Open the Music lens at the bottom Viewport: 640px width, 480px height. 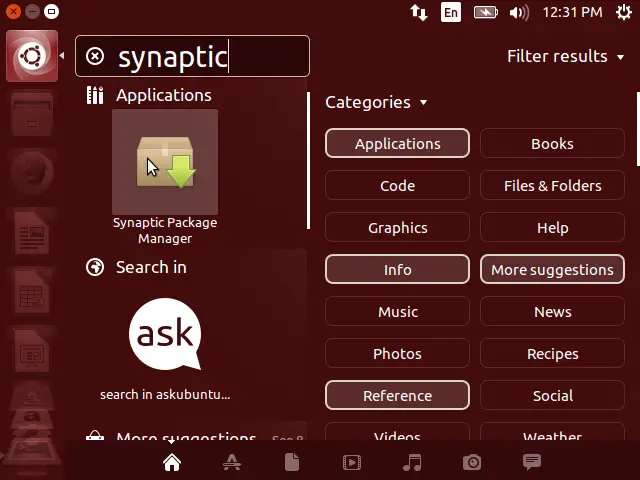point(412,462)
